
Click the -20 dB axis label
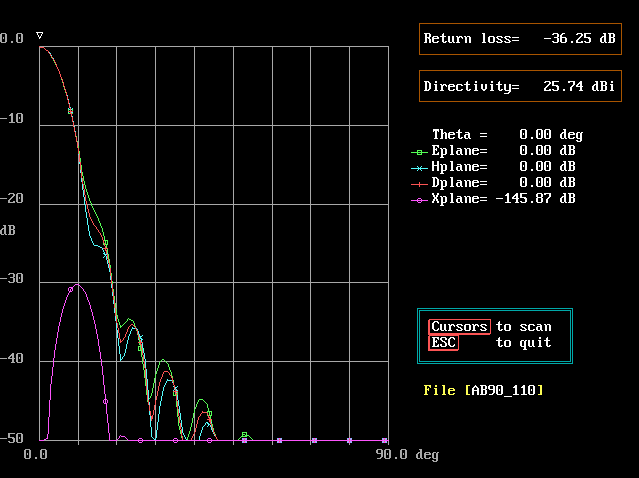pos(12,198)
